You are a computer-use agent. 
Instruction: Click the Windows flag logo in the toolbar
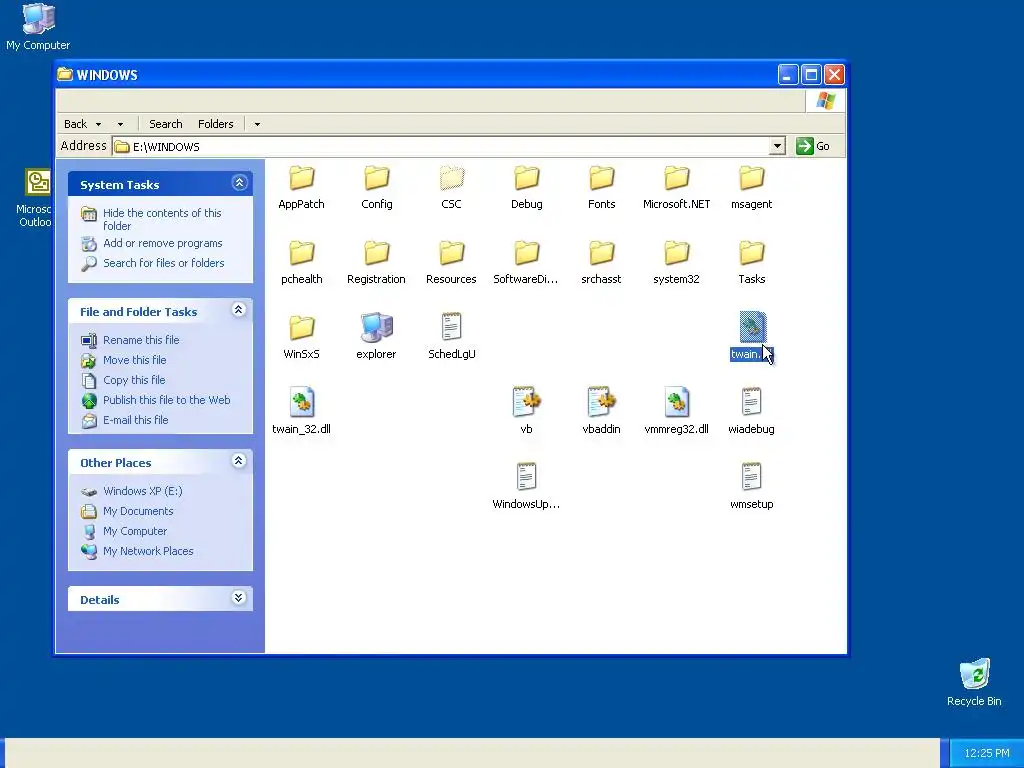[825, 101]
